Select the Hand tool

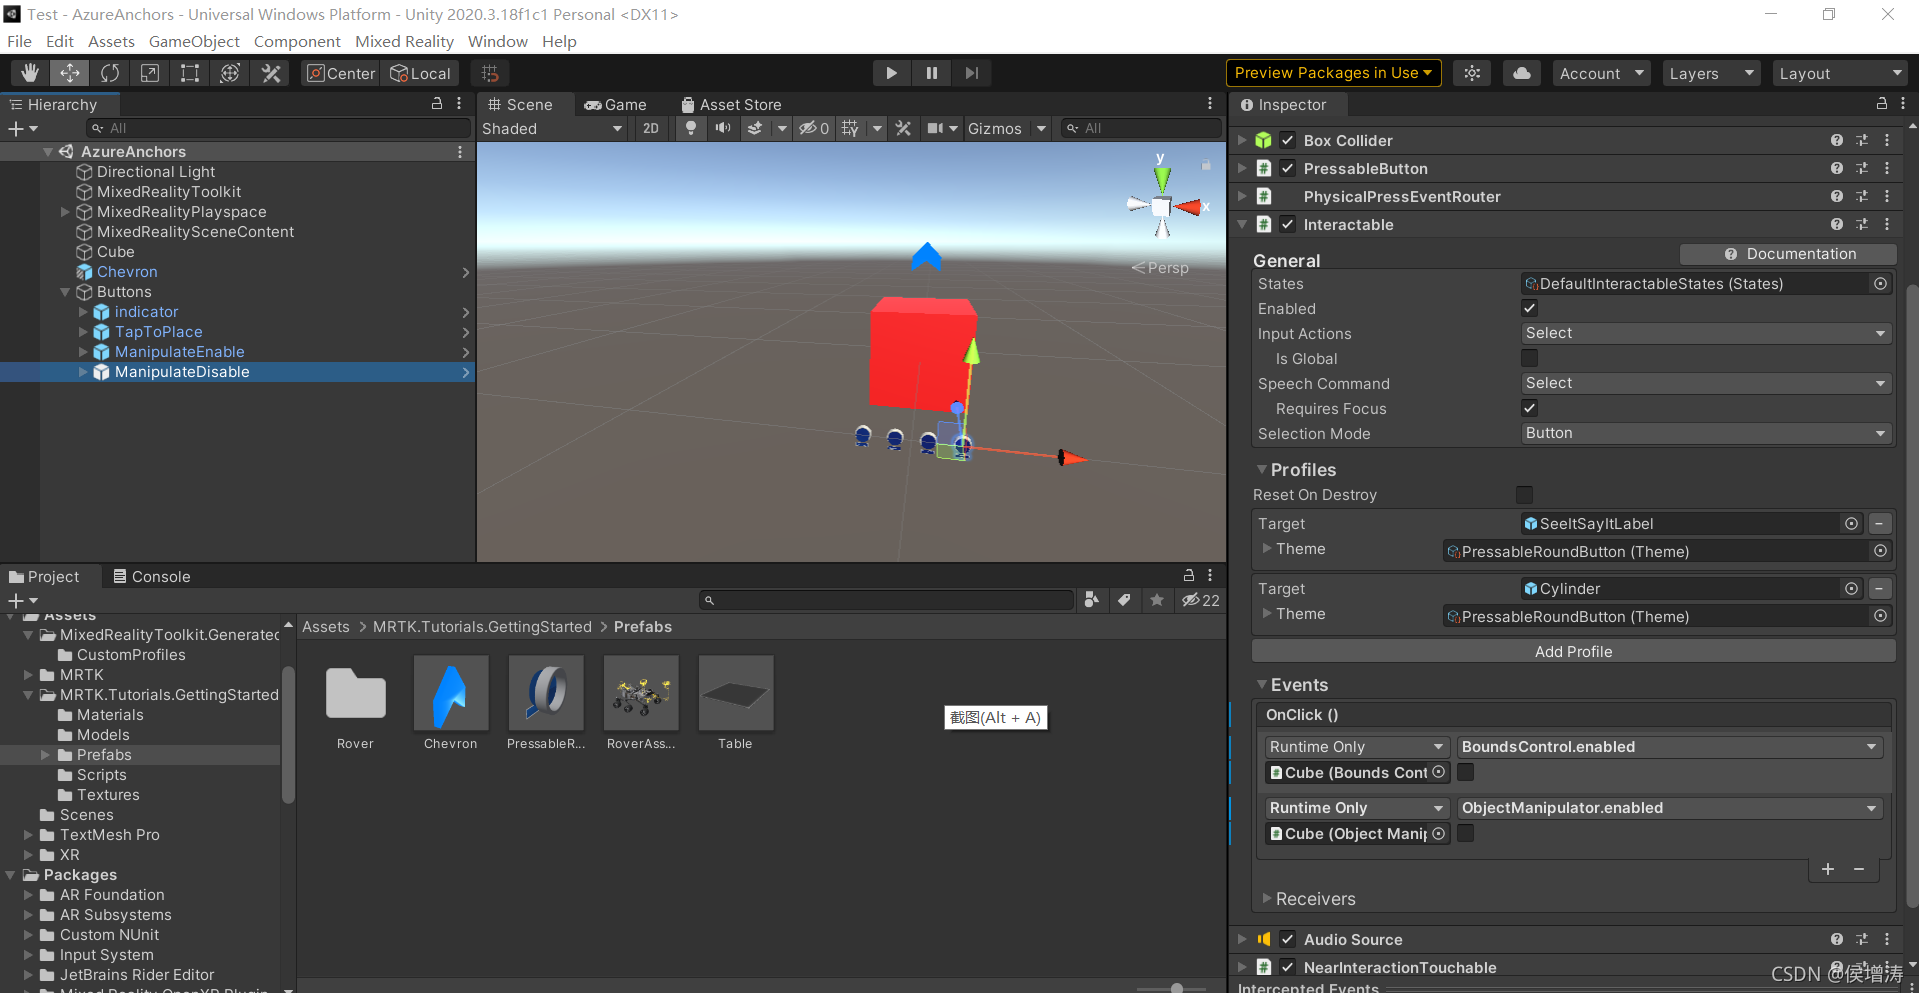click(x=30, y=73)
